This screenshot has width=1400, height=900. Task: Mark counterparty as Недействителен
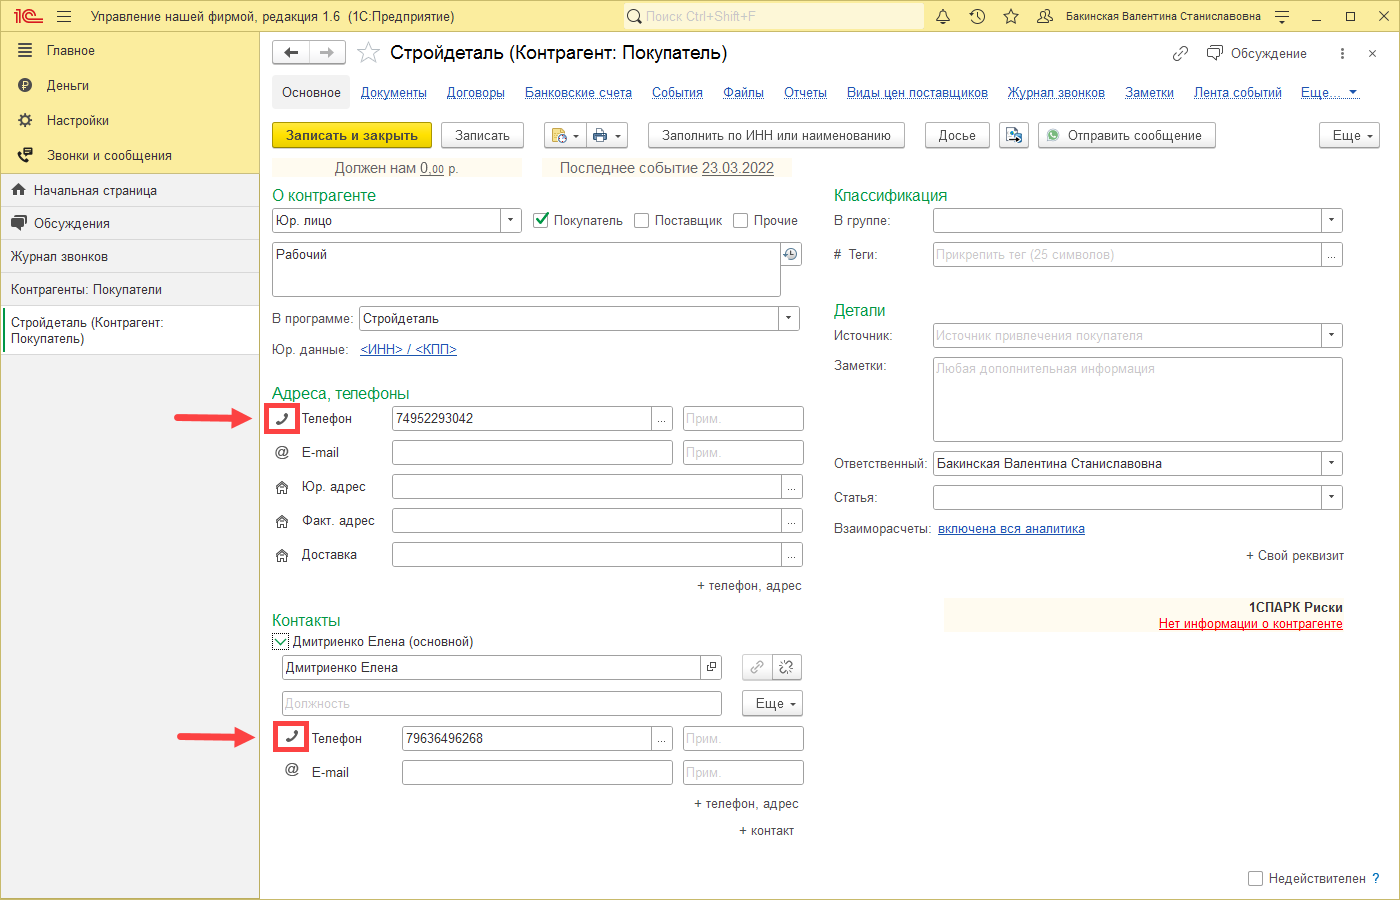click(1256, 878)
